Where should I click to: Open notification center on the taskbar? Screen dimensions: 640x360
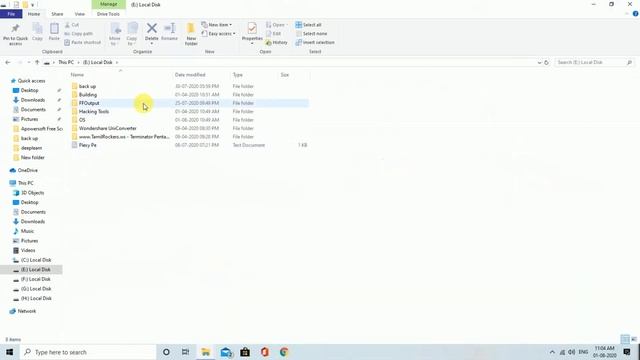click(627, 352)
